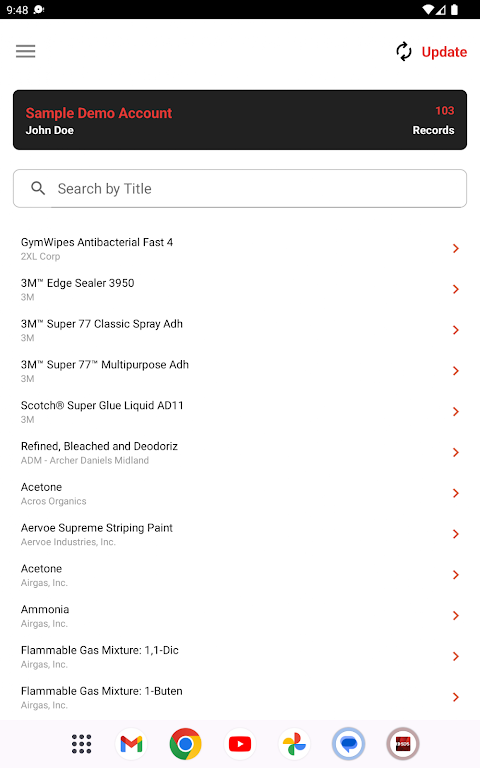
Task: Tap the ADM - Archer Daniels Midland label
Action: (x=85, y=460)
